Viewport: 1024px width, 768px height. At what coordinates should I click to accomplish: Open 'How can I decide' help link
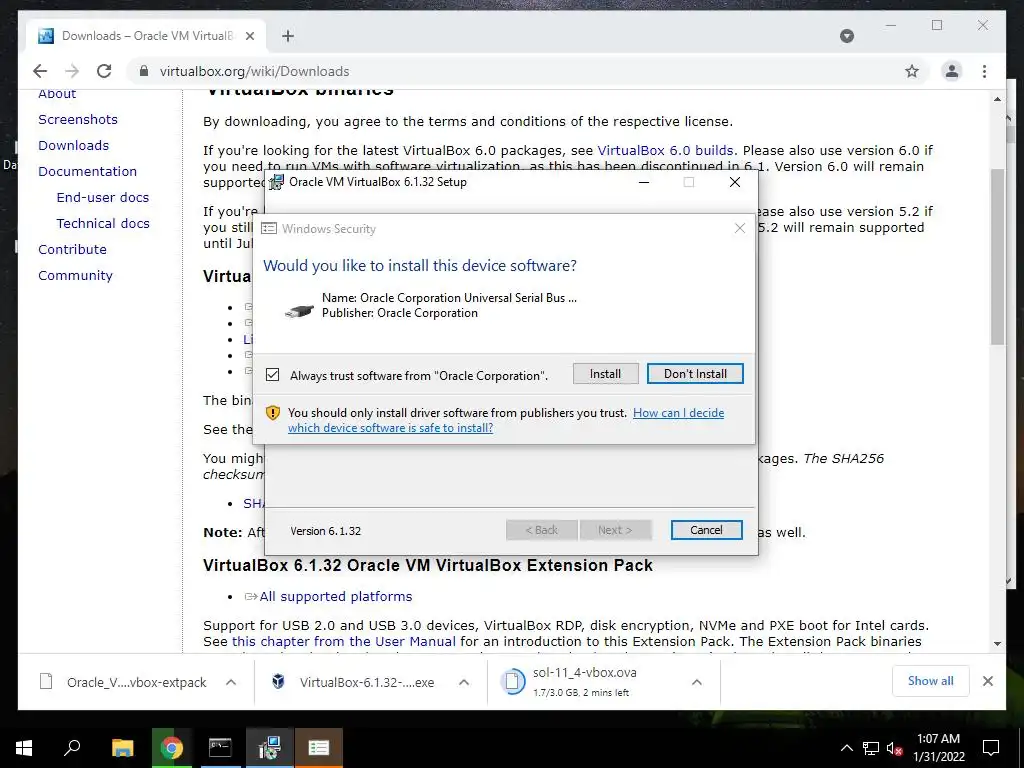click(x=679, y=413)
